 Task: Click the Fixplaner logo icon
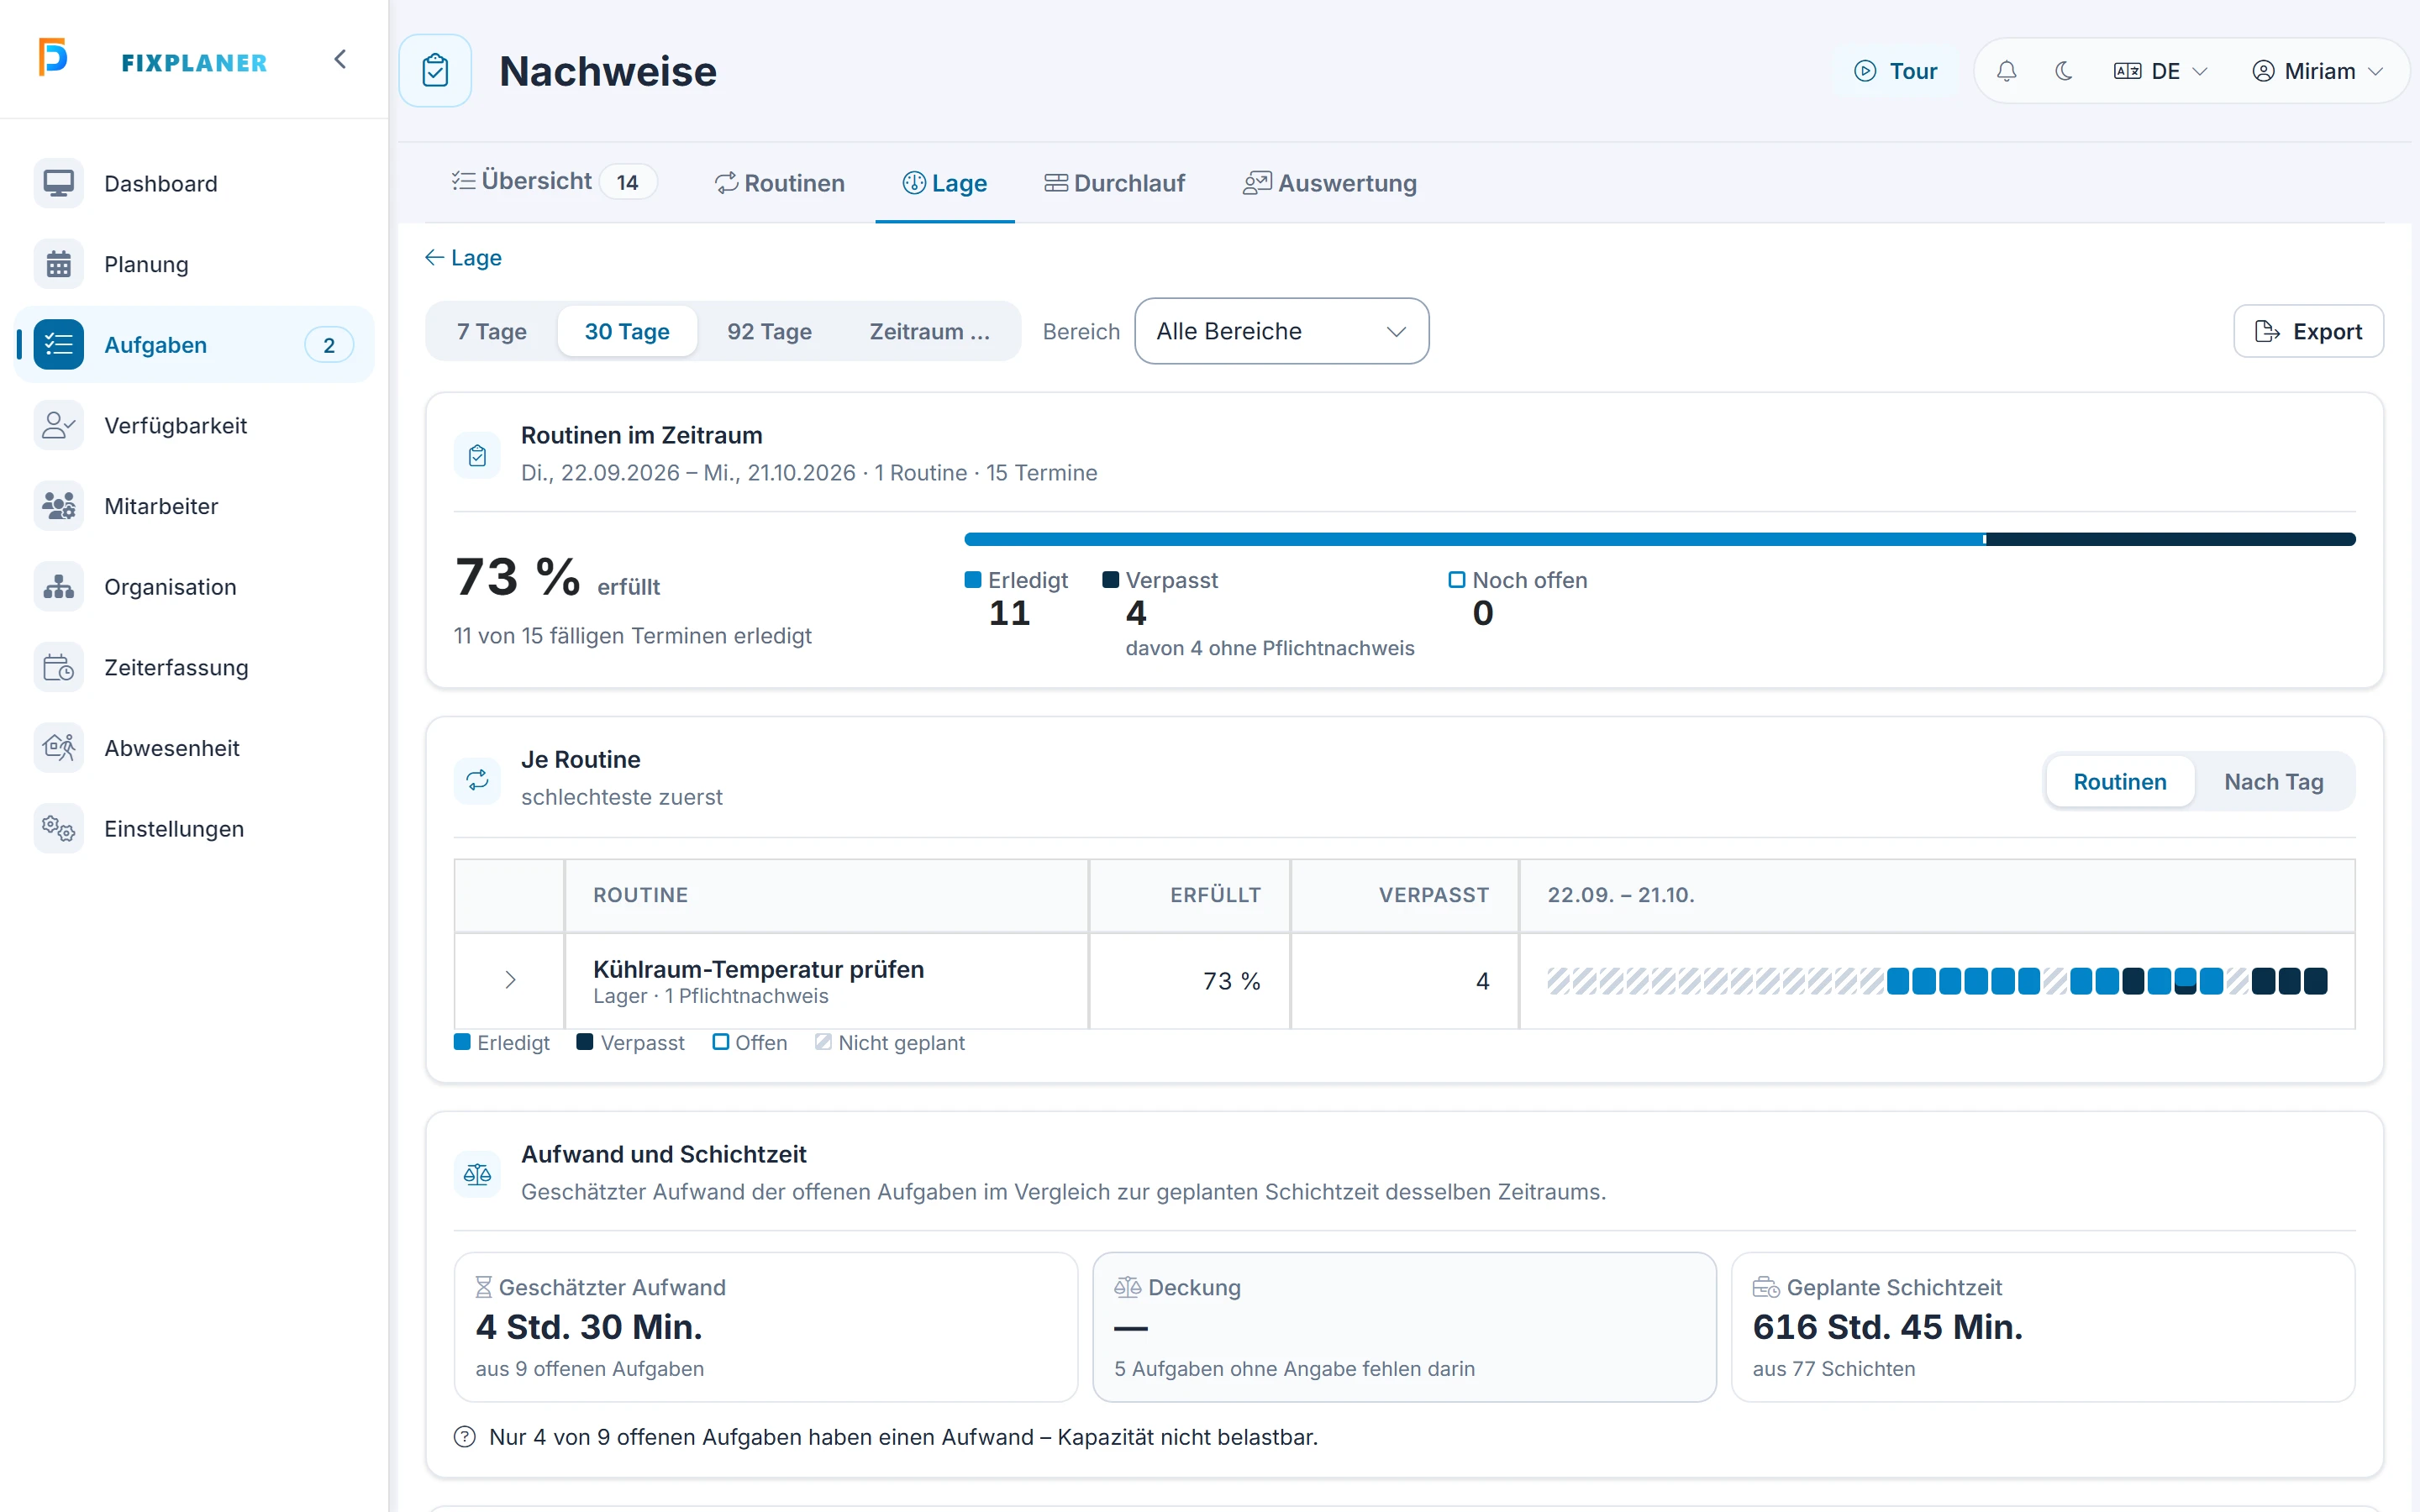click(x=53, y=57)
